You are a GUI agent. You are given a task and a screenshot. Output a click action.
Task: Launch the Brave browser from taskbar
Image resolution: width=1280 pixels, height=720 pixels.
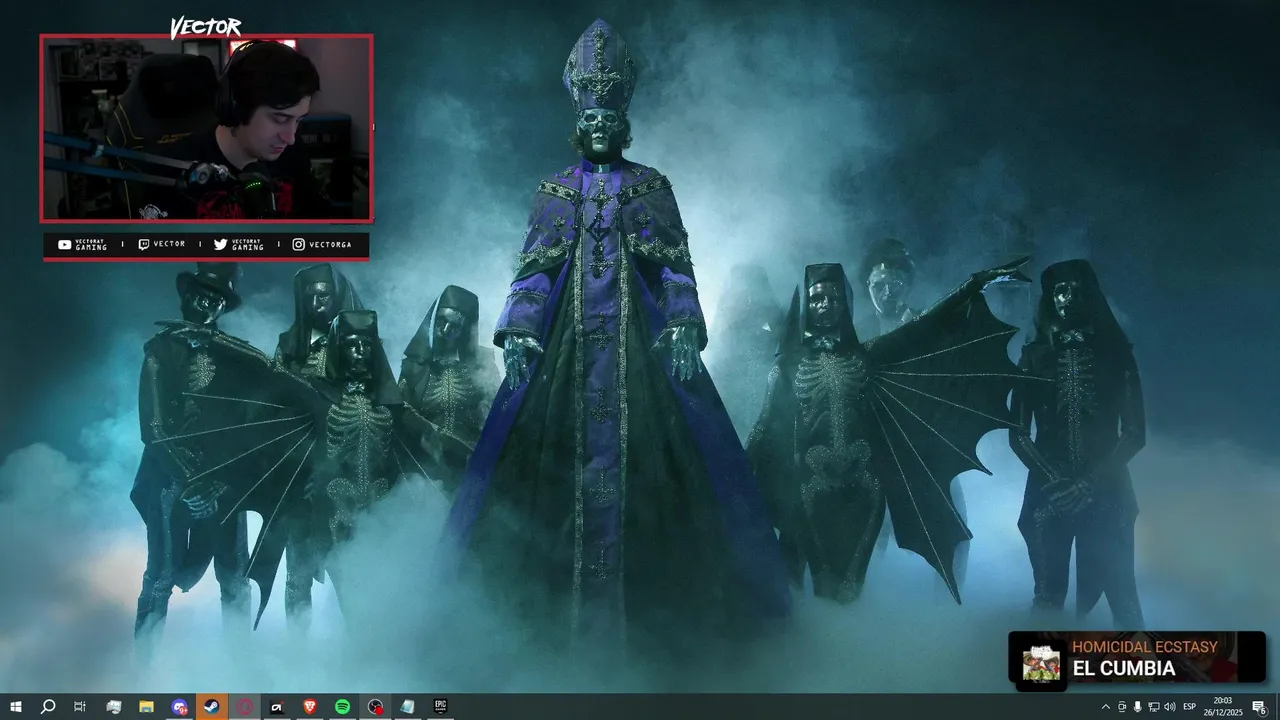pyautogui.click(x=309, y=707)
